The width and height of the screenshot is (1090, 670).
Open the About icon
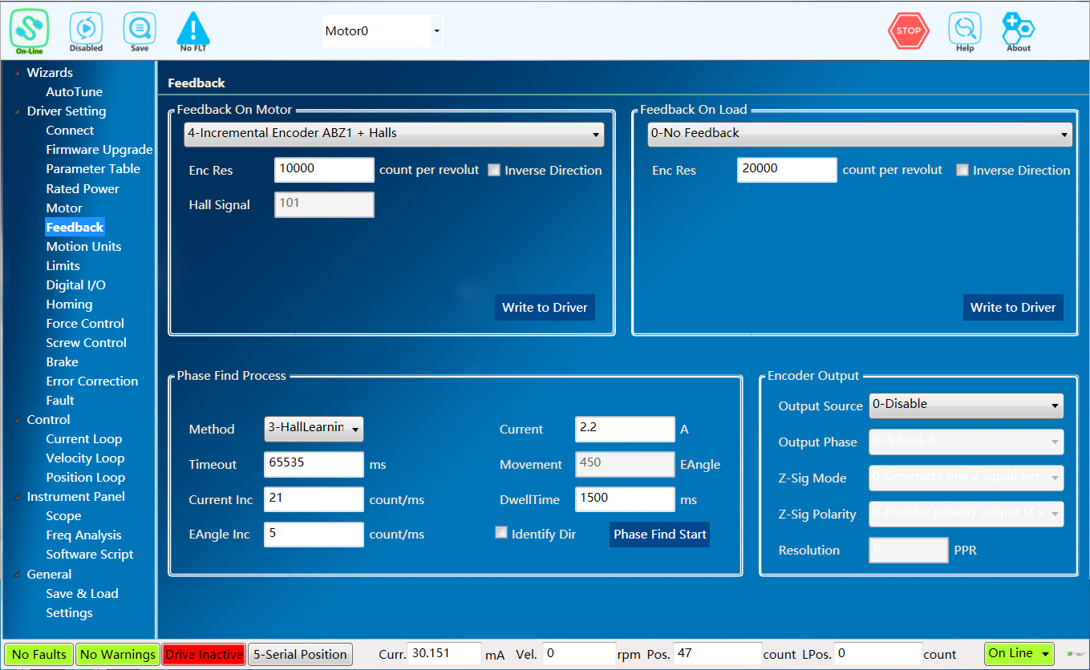[x=1018, y=31]
